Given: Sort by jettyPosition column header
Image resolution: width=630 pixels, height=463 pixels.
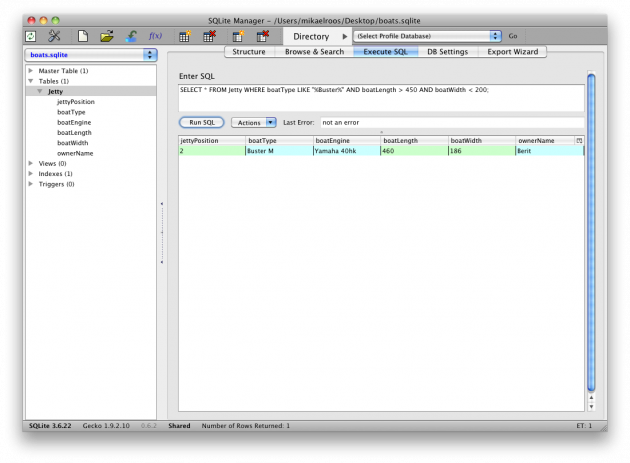Looking at the screenshot, I should click(212, 141).
